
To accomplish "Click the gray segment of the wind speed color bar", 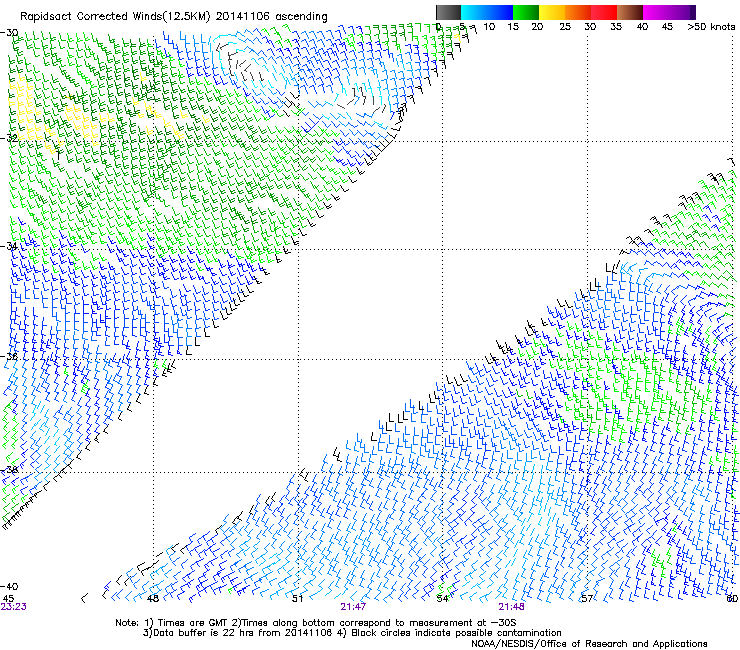I will click(448, 12).
